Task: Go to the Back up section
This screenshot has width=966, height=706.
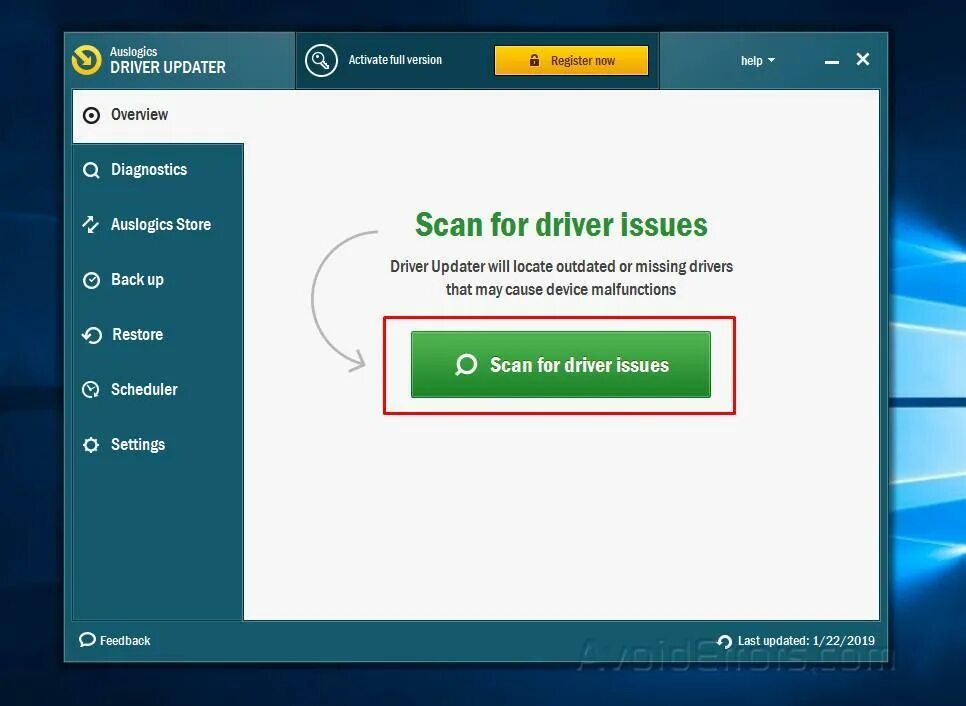Action: tap(158, 280)
